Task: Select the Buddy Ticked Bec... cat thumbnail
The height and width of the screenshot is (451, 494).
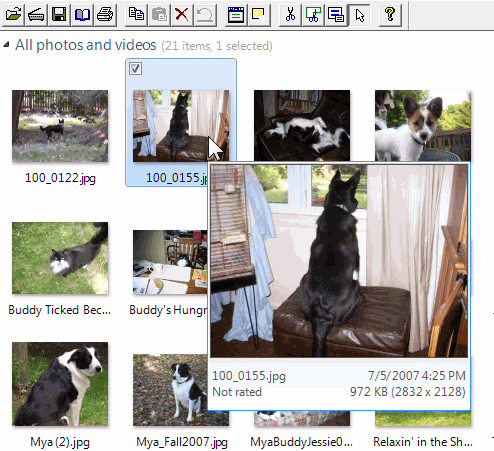Action: (60, 258)
